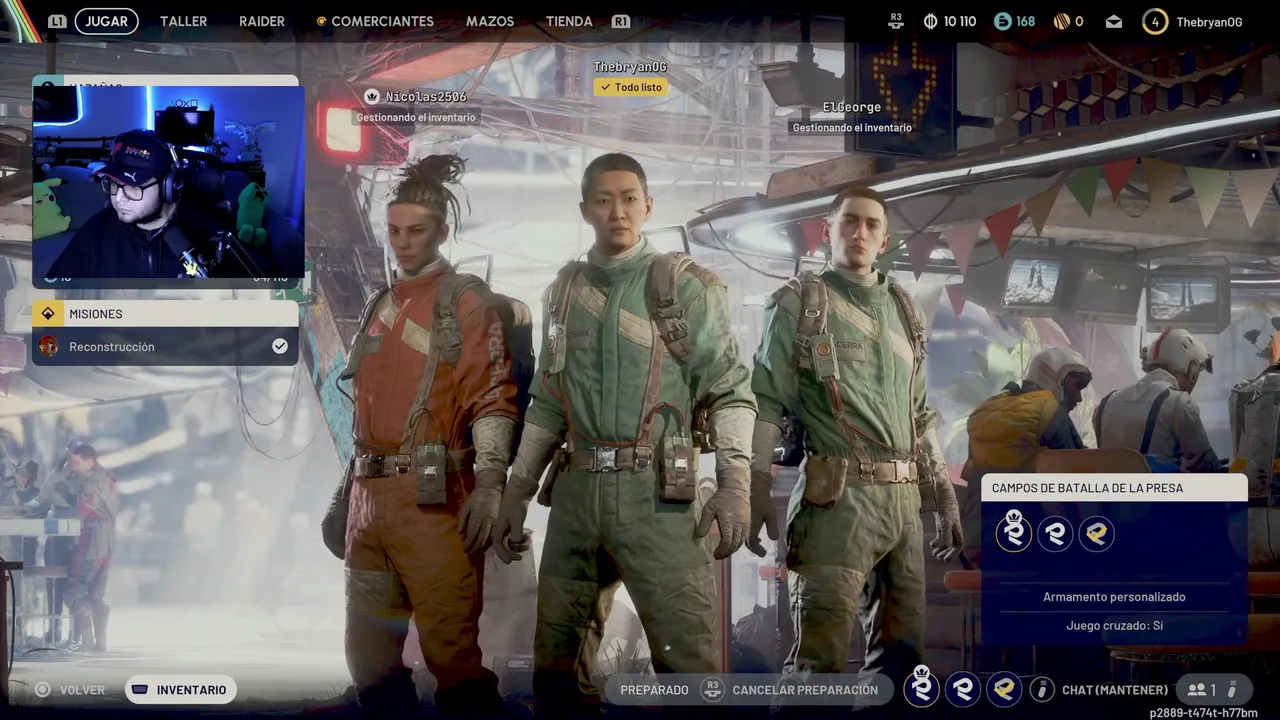
Task: Click the CAMPOS DE BATALLA DE LA PRESA header
Action: pos(1115,488)
